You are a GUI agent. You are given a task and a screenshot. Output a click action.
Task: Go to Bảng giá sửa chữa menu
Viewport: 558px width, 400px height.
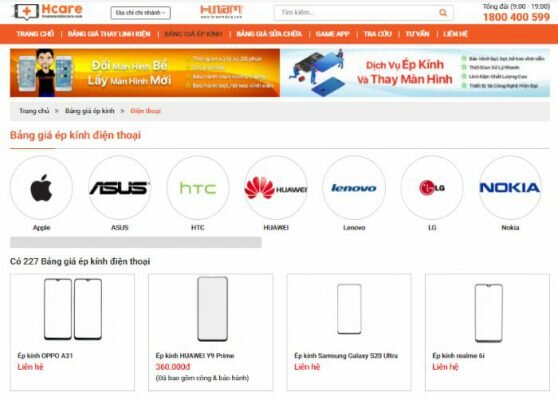269,34
